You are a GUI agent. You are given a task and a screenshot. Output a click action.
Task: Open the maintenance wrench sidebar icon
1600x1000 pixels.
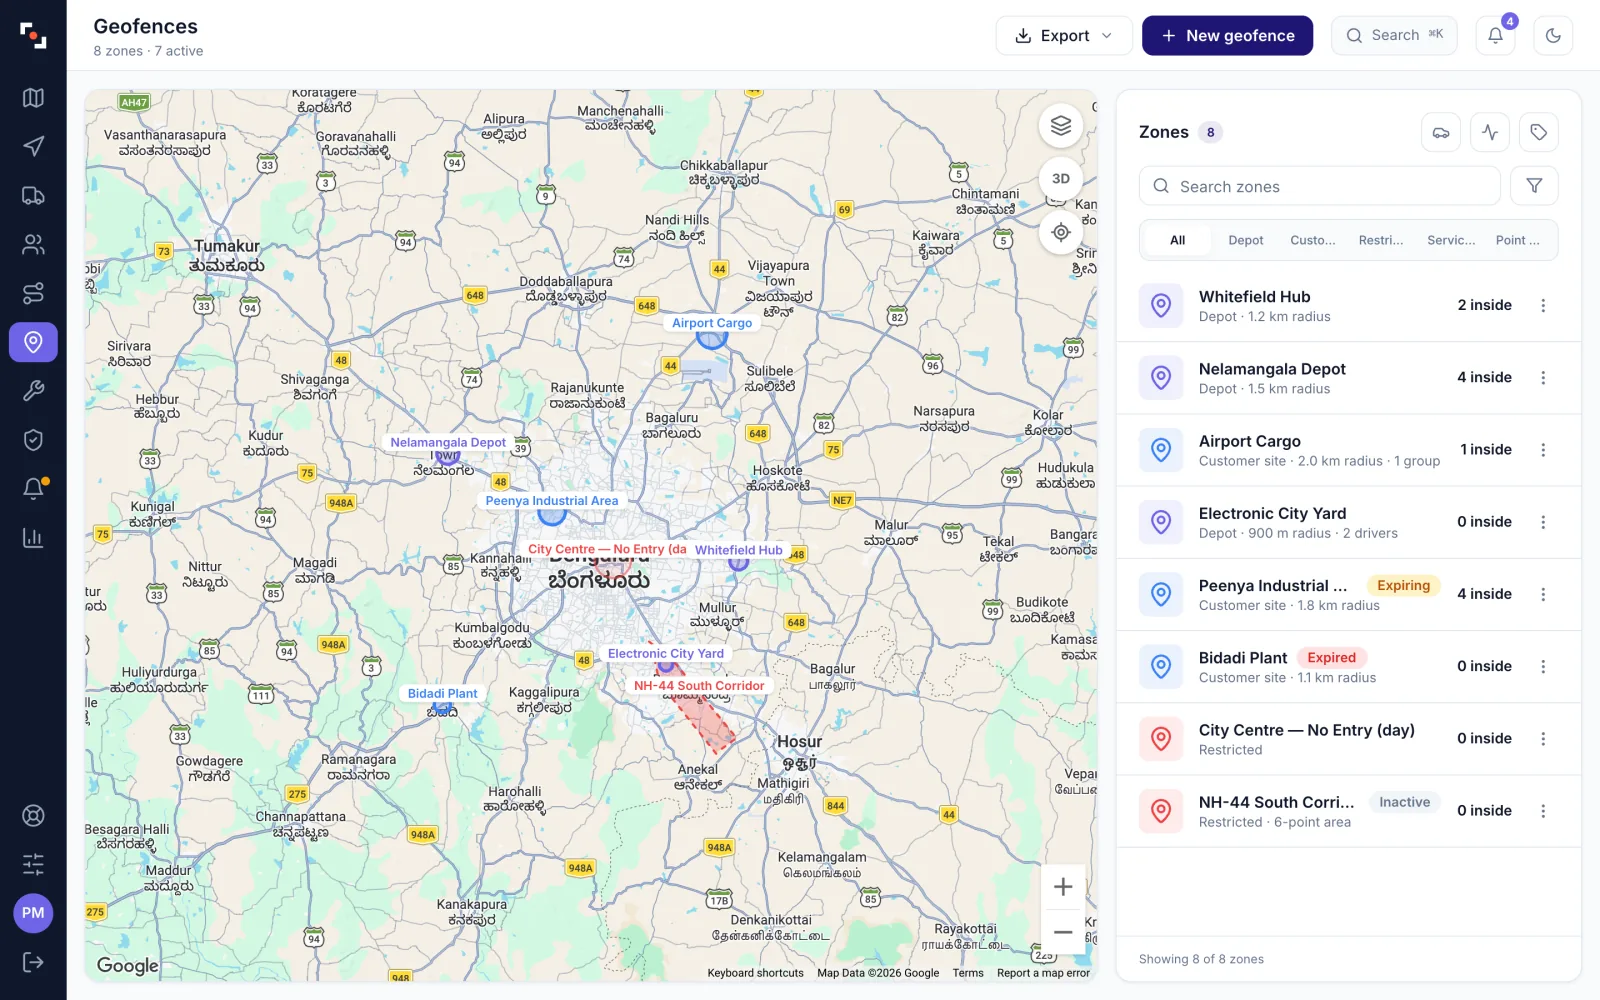coord(33,391)
